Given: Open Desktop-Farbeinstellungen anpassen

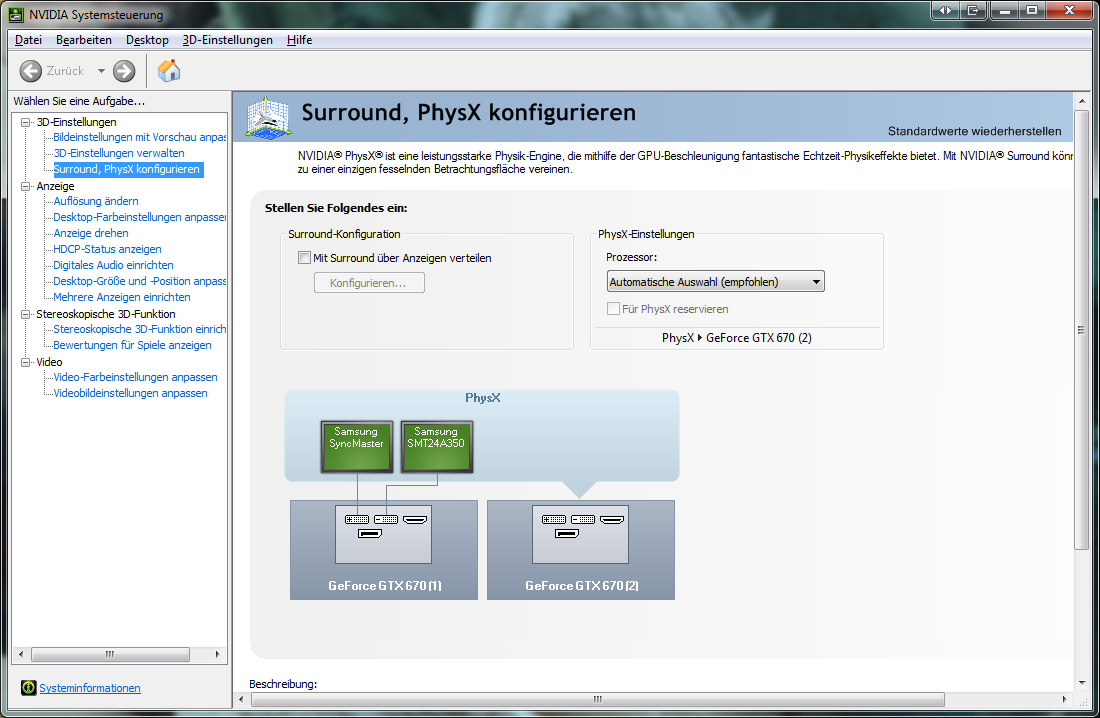Looking at the screenshot, I should click(x=140, y=217).
